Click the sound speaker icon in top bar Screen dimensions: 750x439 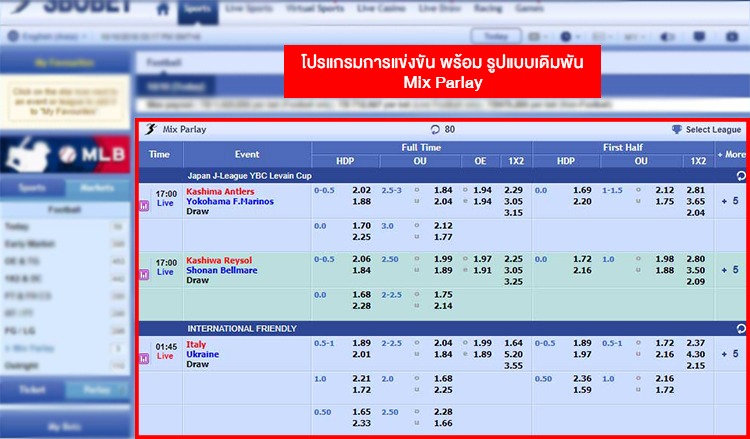click(668, 37)
